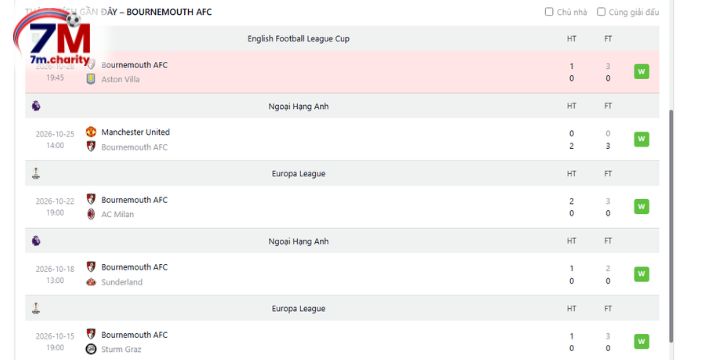The image size is (720, 360).
Task: Open the AC Milan team link
Action: coord(118,214)
